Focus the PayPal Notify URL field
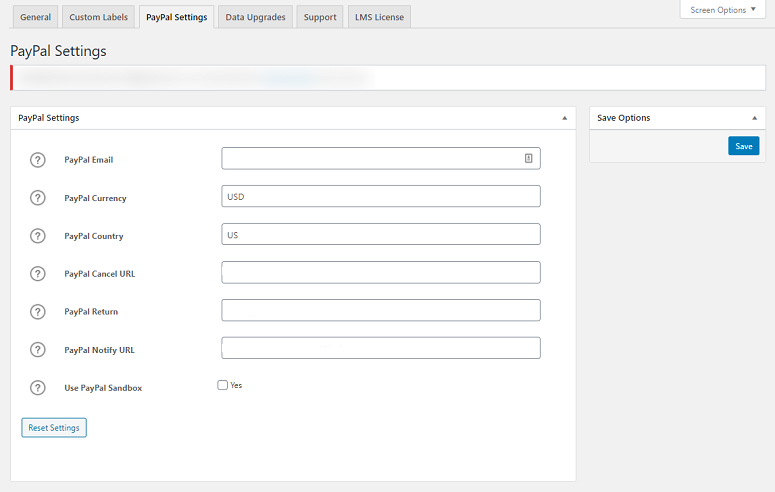Screen dimensions: 775x492 381,348
